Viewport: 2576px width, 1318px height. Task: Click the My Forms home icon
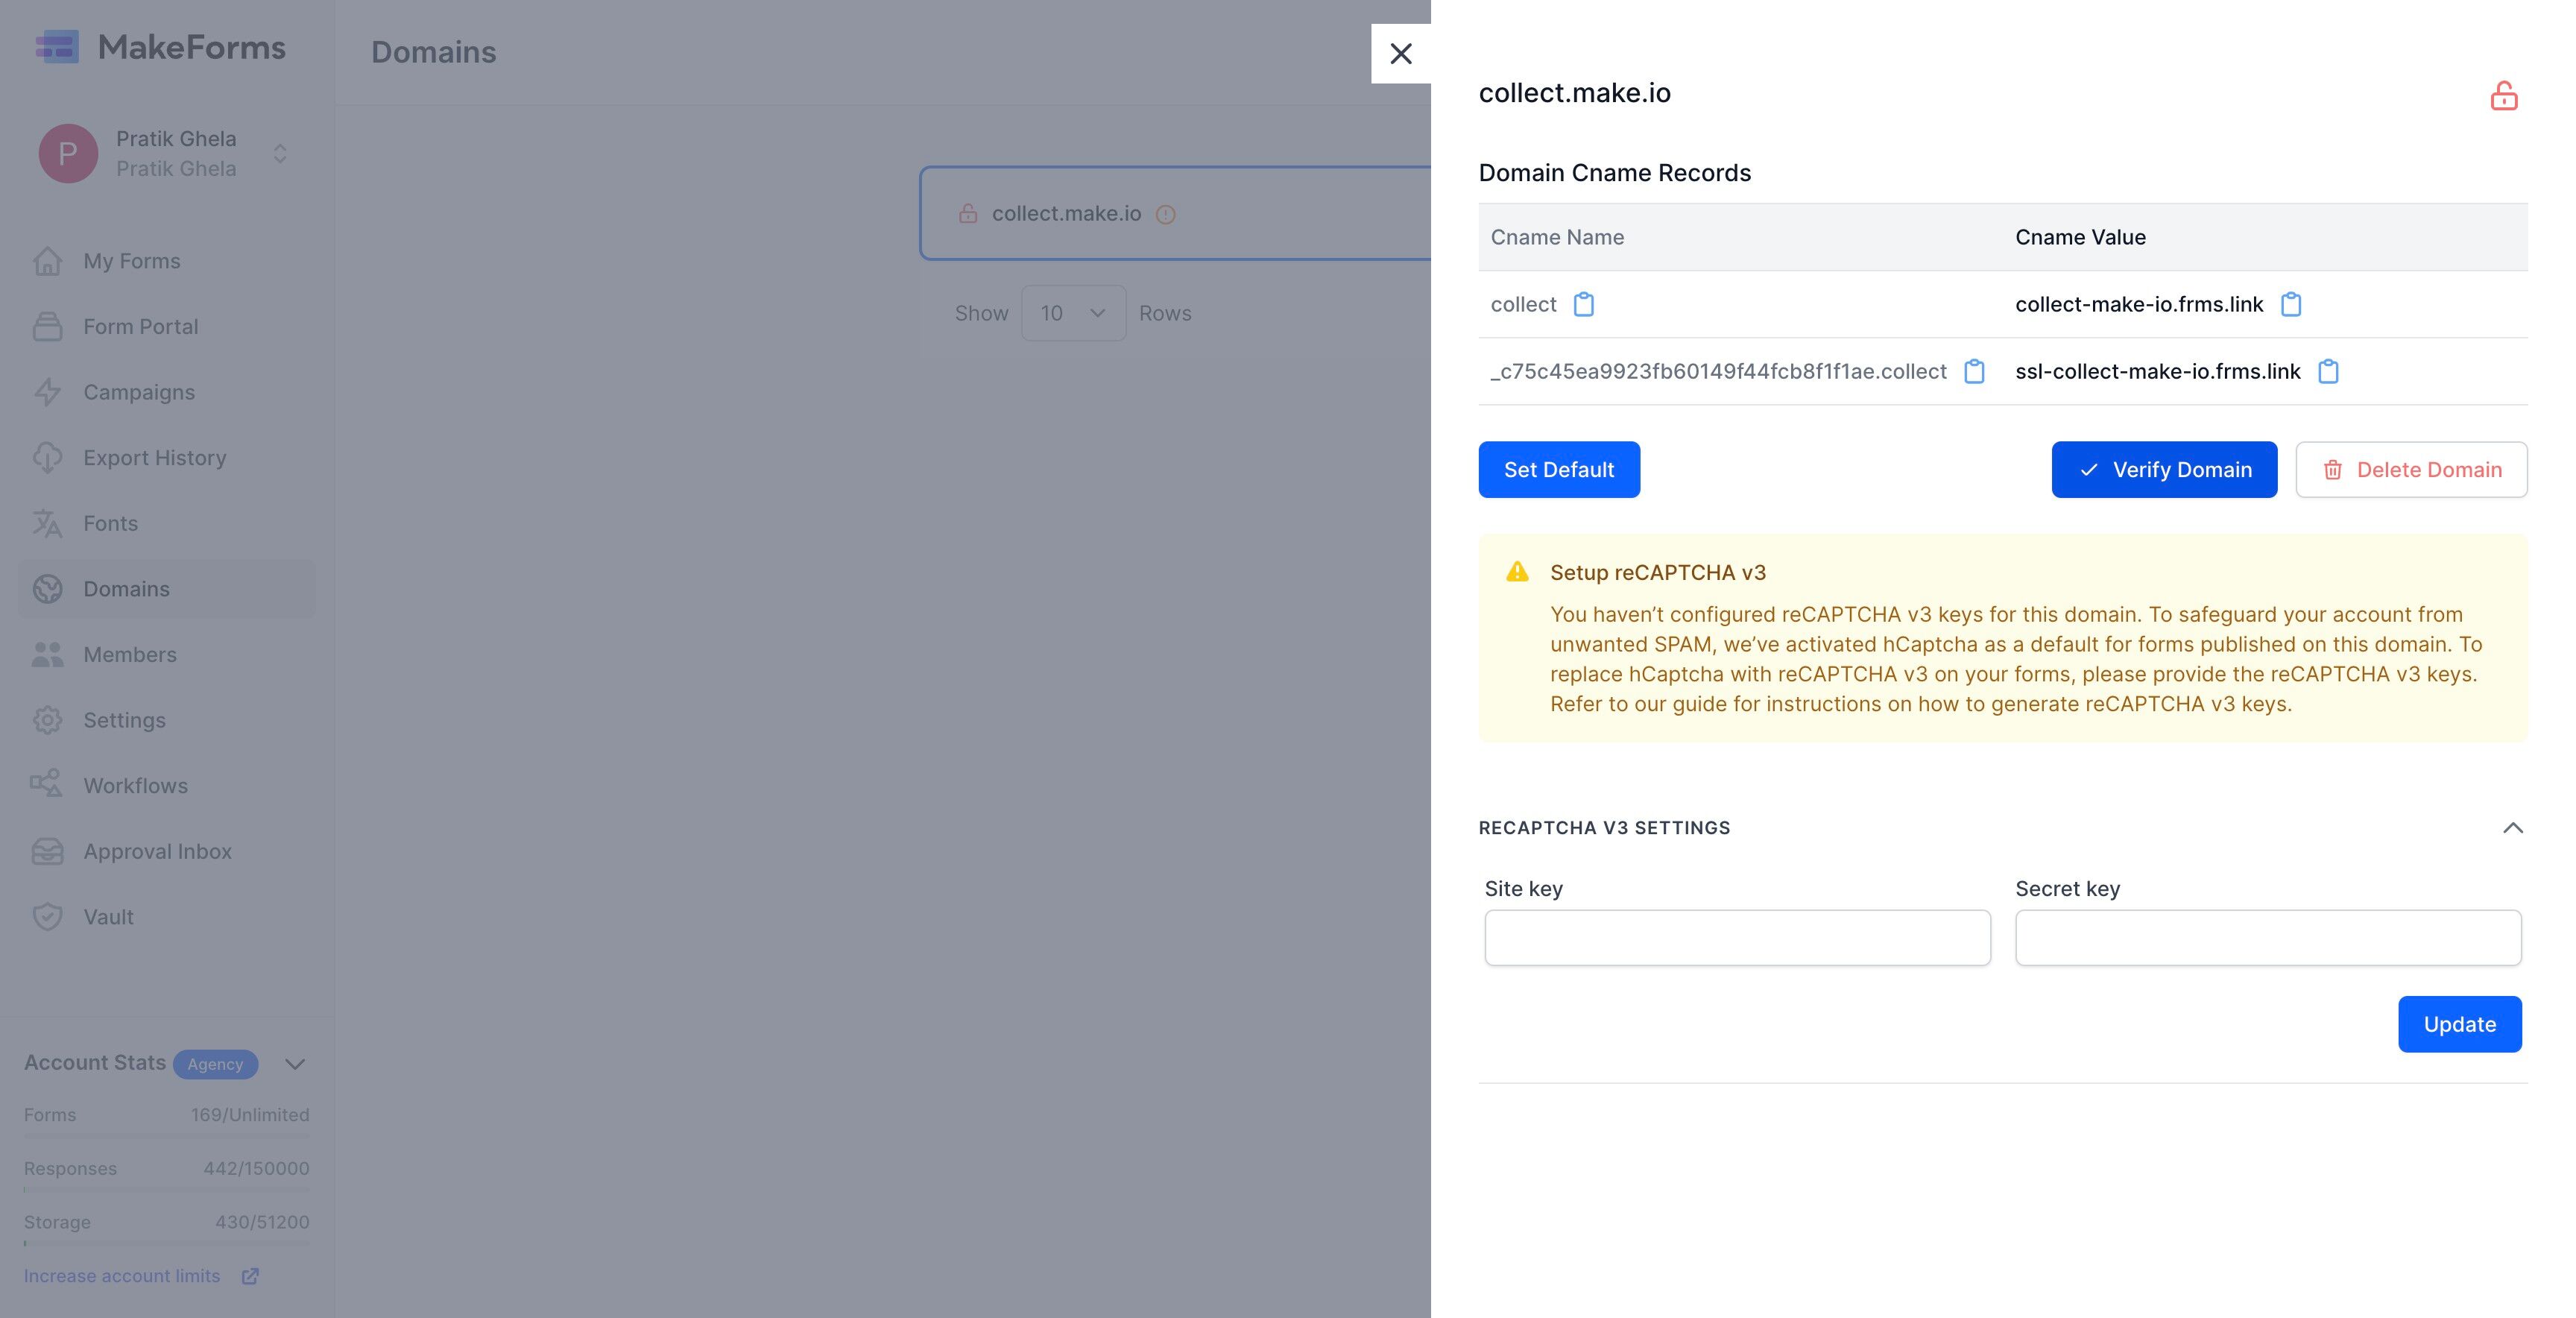coord(47,261)
